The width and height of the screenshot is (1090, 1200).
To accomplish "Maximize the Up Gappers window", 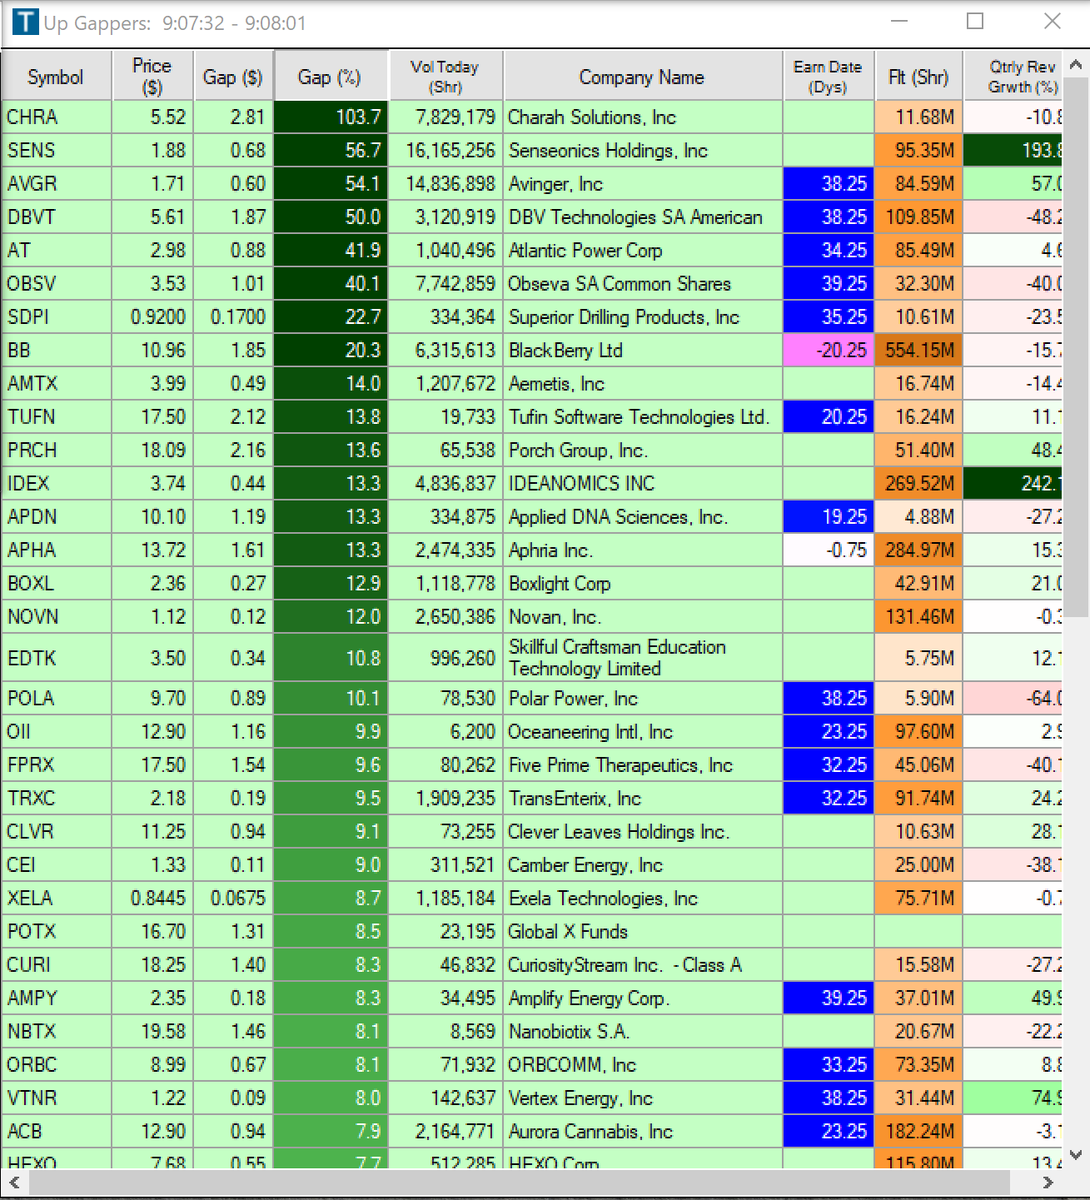I will [x=976, y=21].
